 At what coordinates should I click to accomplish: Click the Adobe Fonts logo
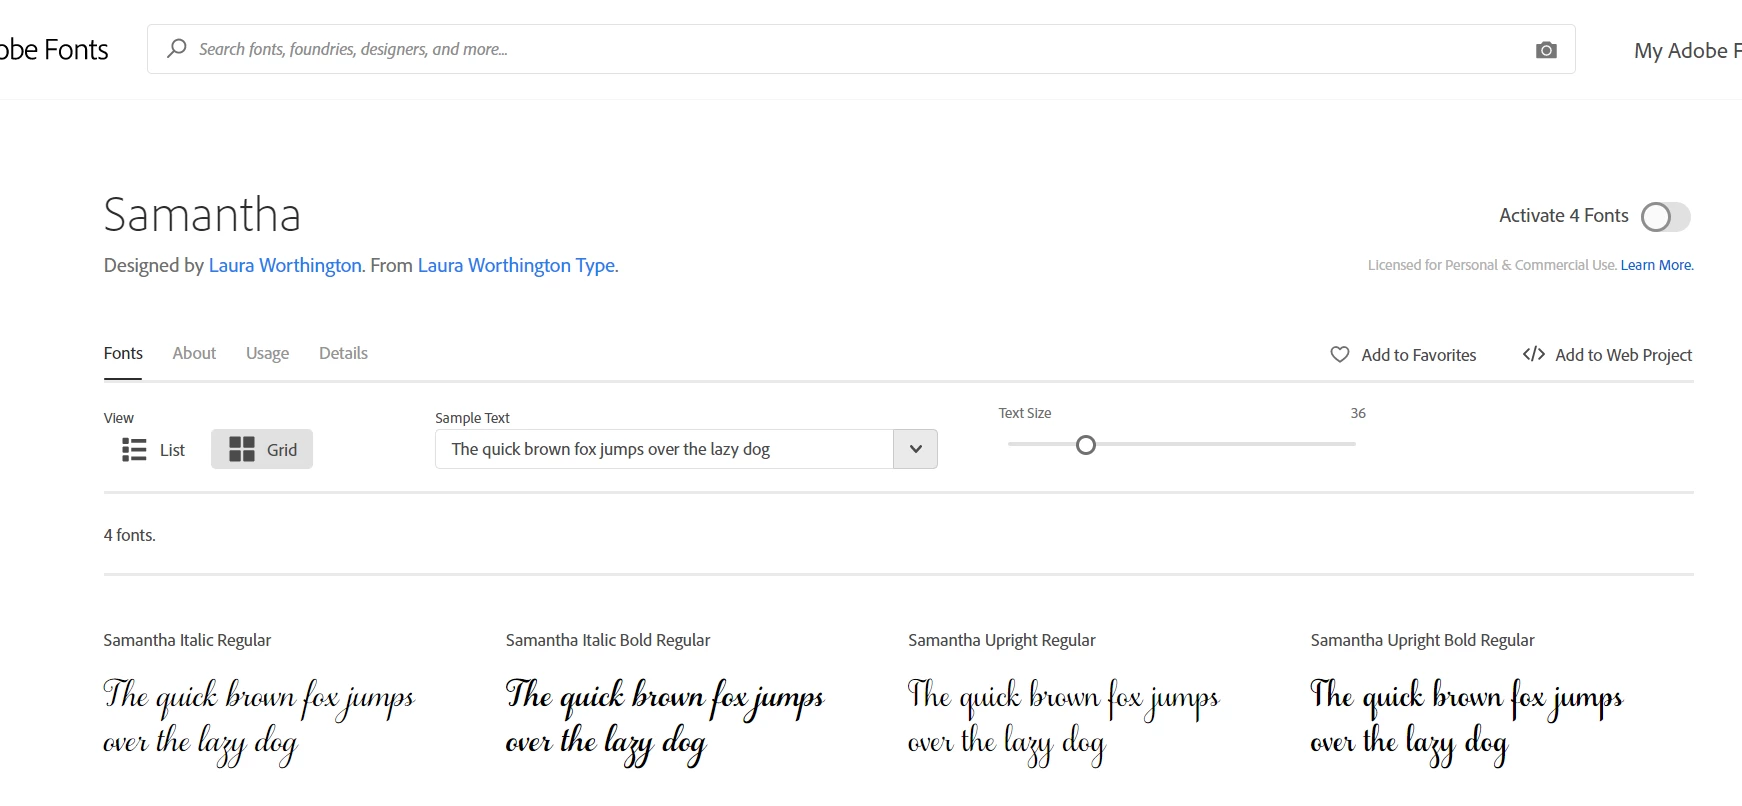coord(54,49)
